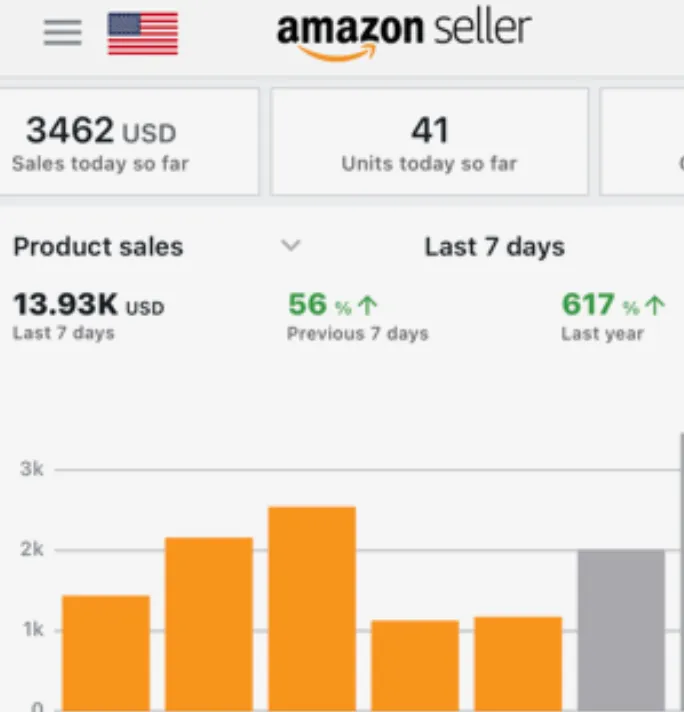684x712 pixels.
Task: Tap the partially visible third summary card
Action: (x=642, y=142)
